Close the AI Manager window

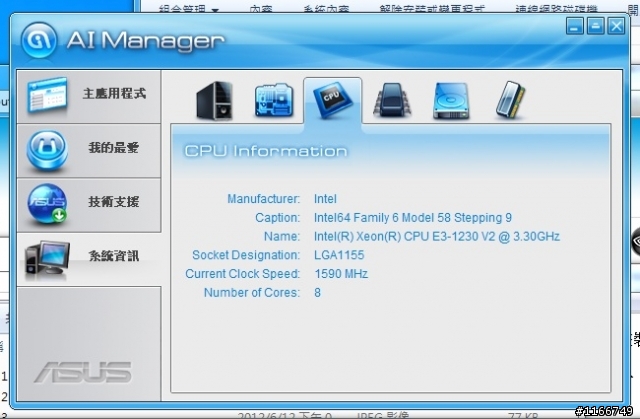tap(616, 26)
